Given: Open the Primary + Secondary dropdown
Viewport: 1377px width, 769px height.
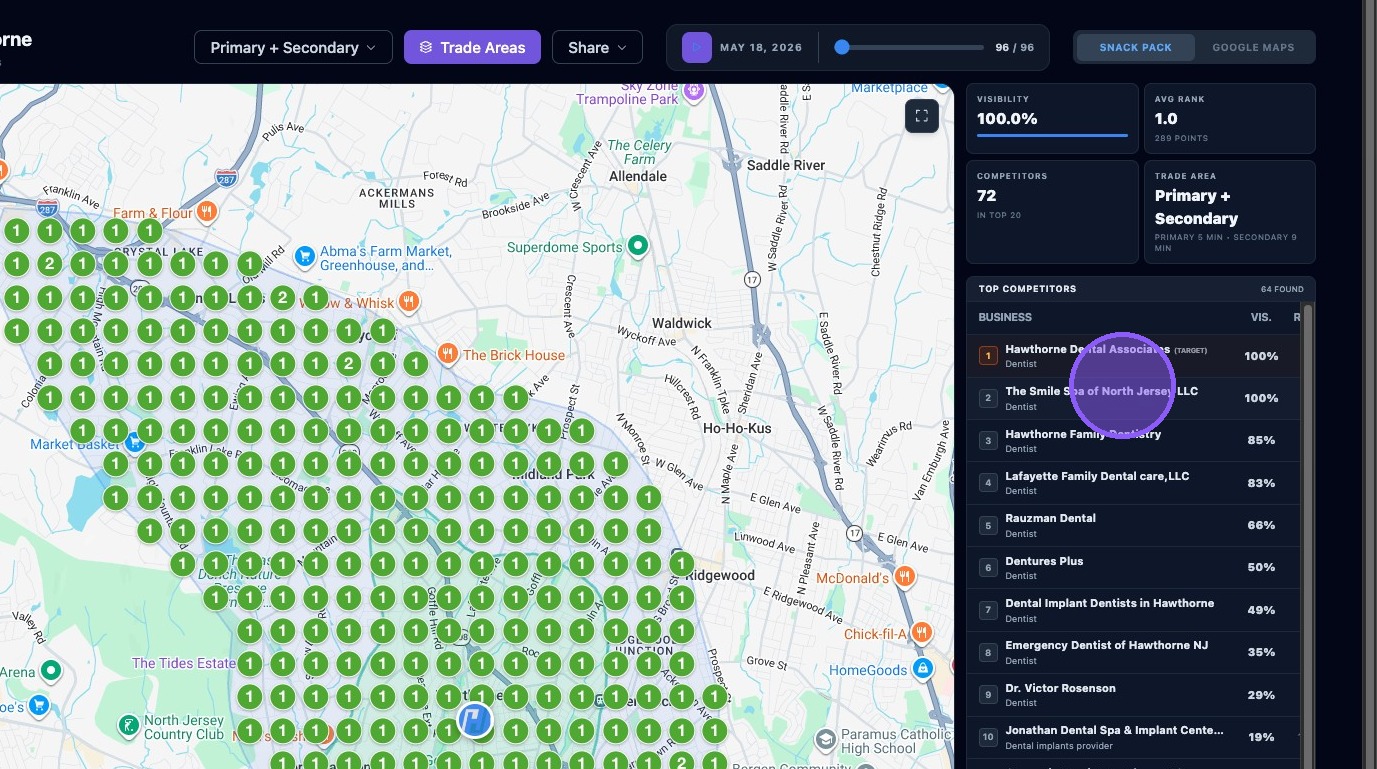Looking at the screenshot, I should click(x=293, y=47).
